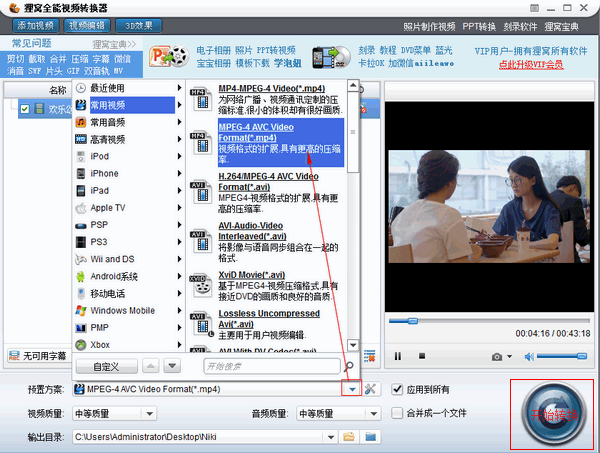Viewport: 600px width, 453px height.
Task: Open the 3D效果 effects button
Action: 139,26
